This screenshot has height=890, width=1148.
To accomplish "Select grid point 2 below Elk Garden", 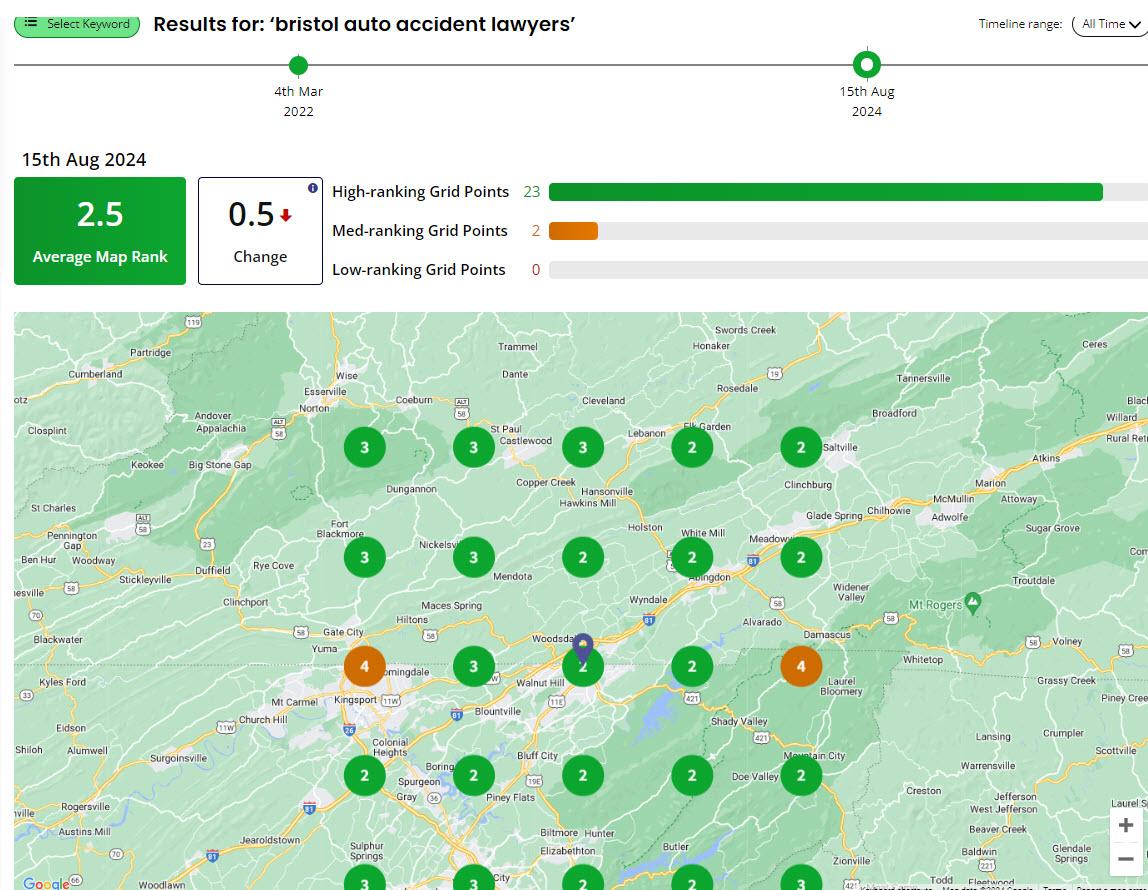I will [x=692, y=447].
